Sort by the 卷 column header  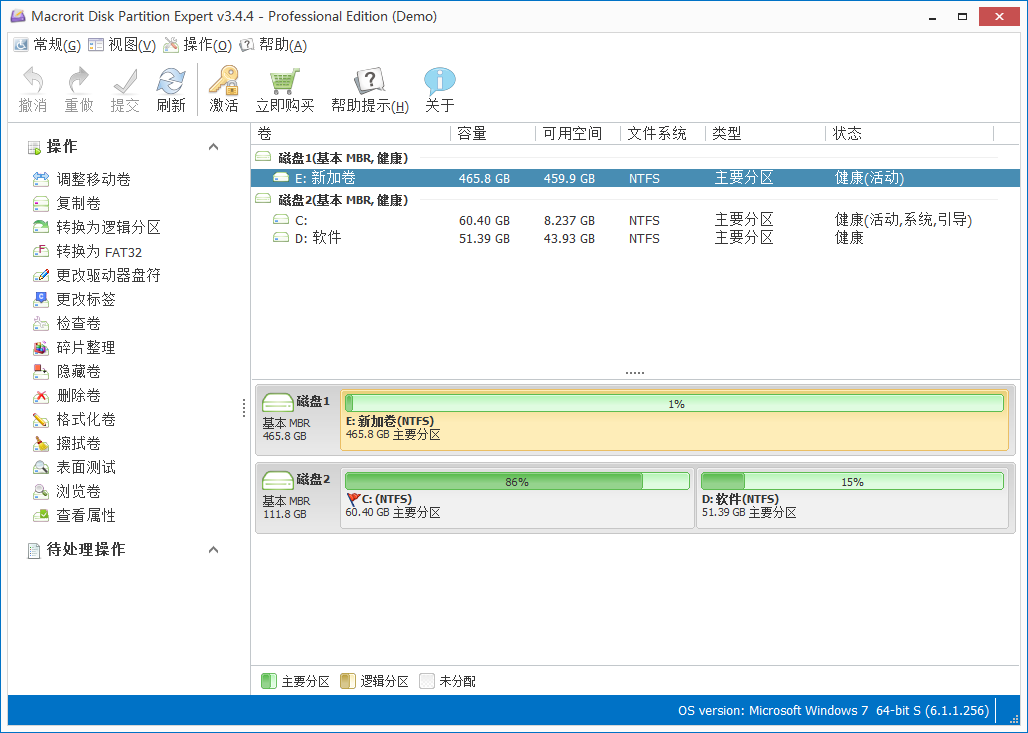(x=351, y=134)
